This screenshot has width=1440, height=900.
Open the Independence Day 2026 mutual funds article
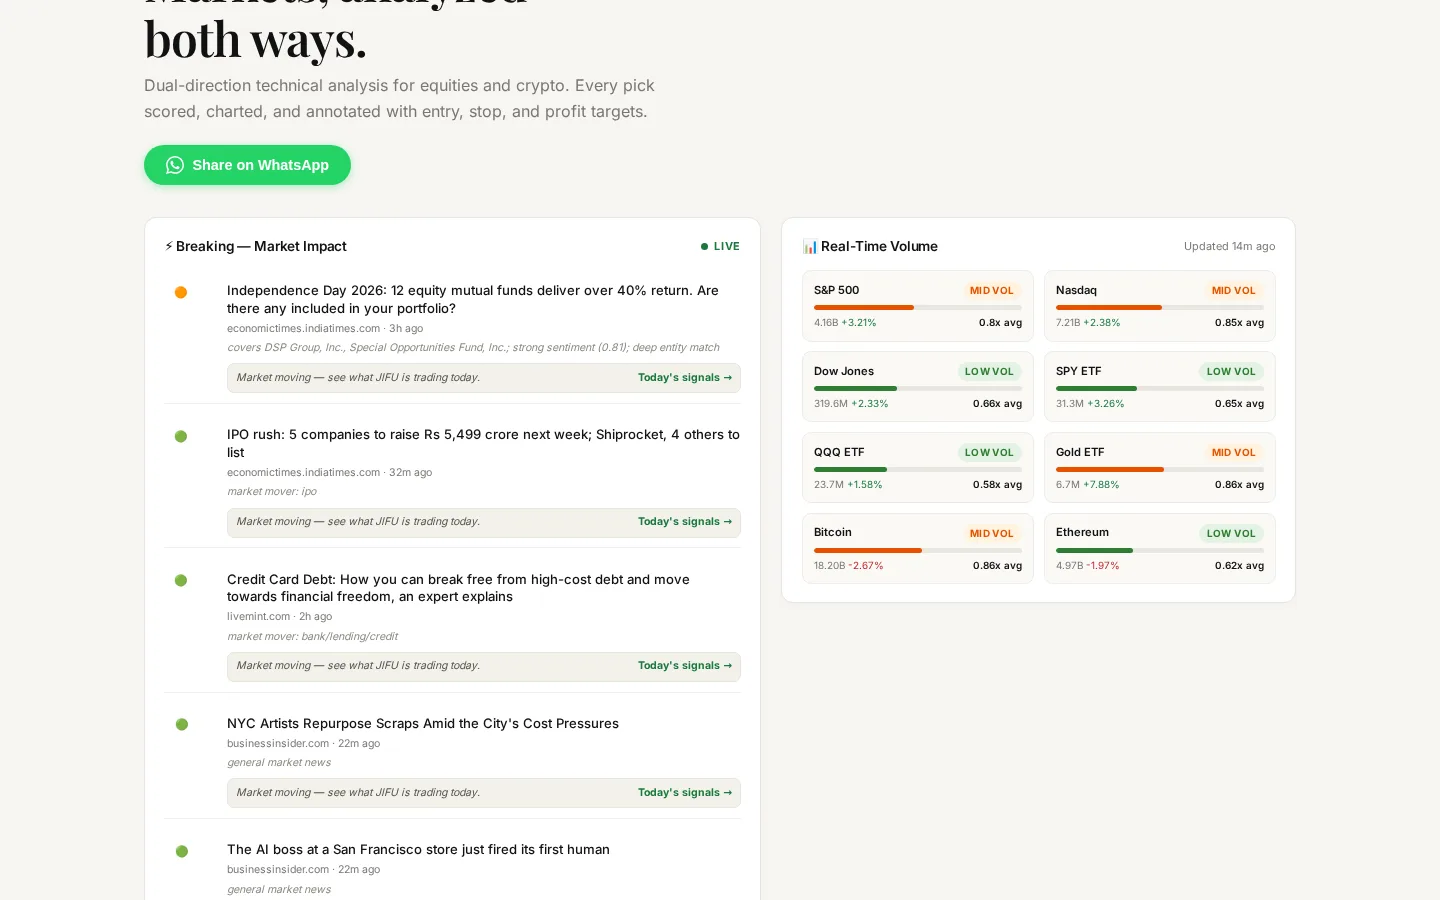[x=473, y=299]
